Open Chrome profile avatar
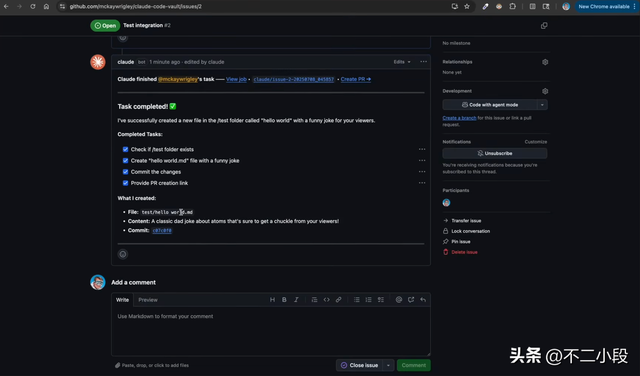 (x=566, y=7)
